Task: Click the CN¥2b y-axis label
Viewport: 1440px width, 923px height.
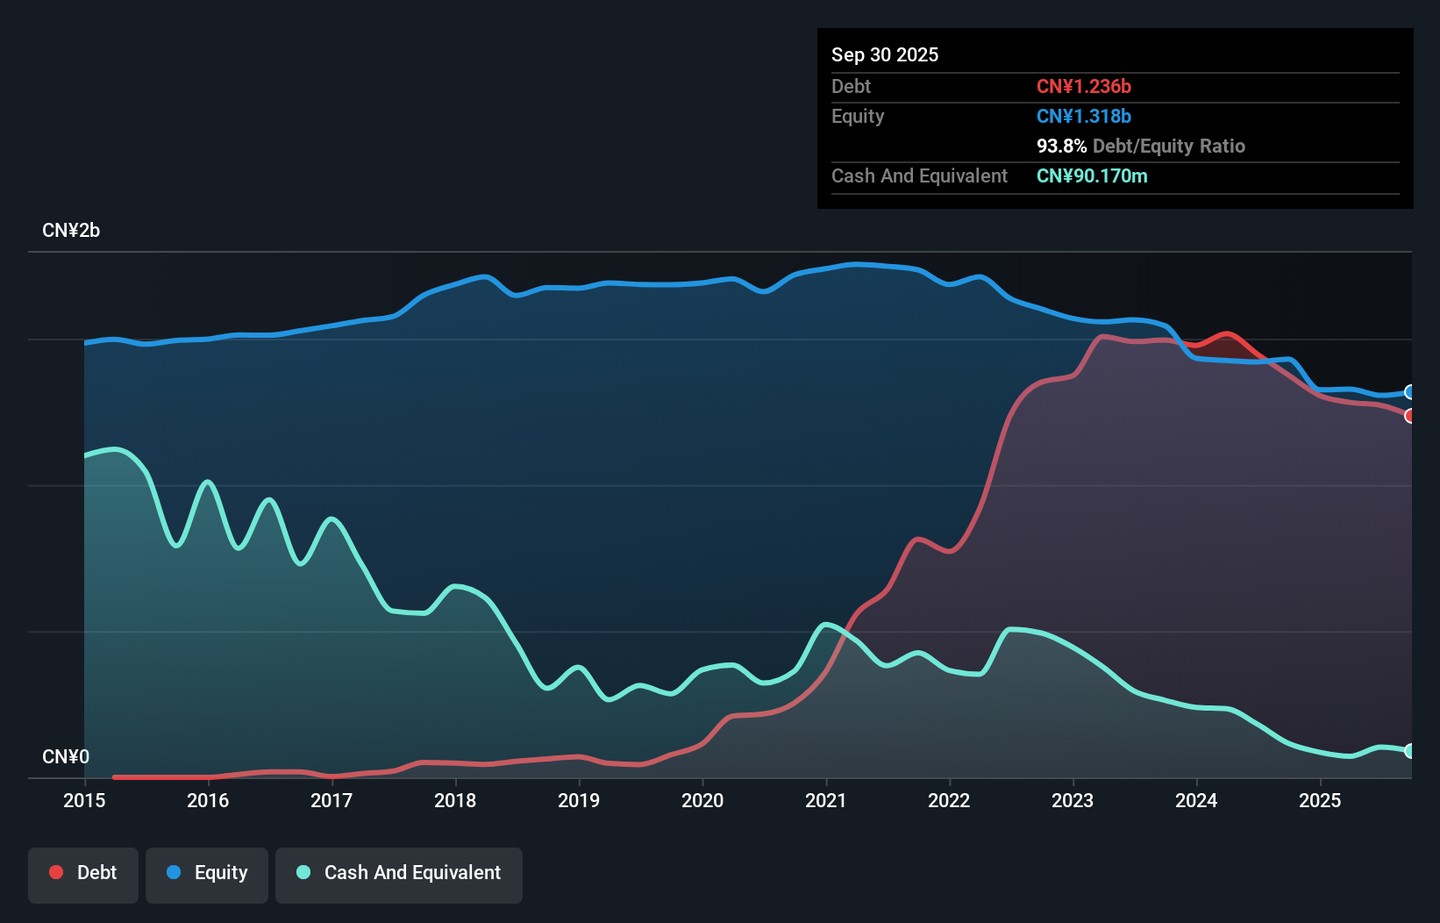Action: (71, 231)
